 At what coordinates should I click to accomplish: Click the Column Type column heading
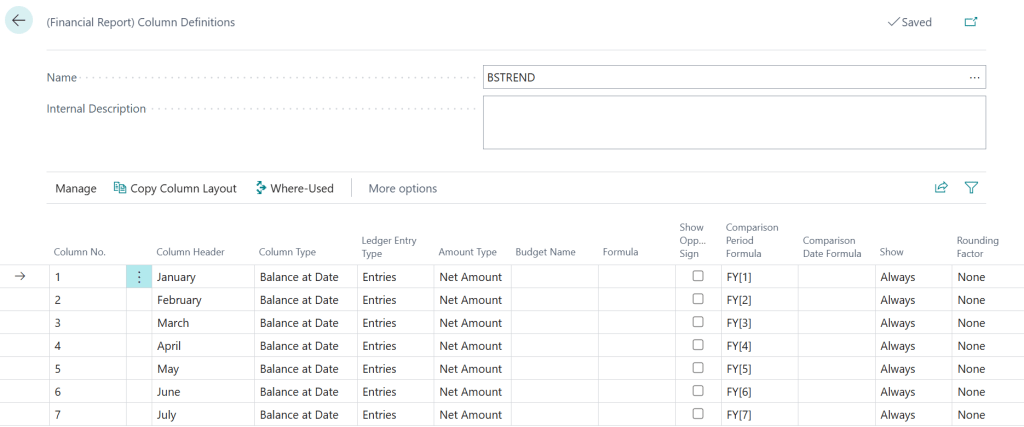[287, 252]
